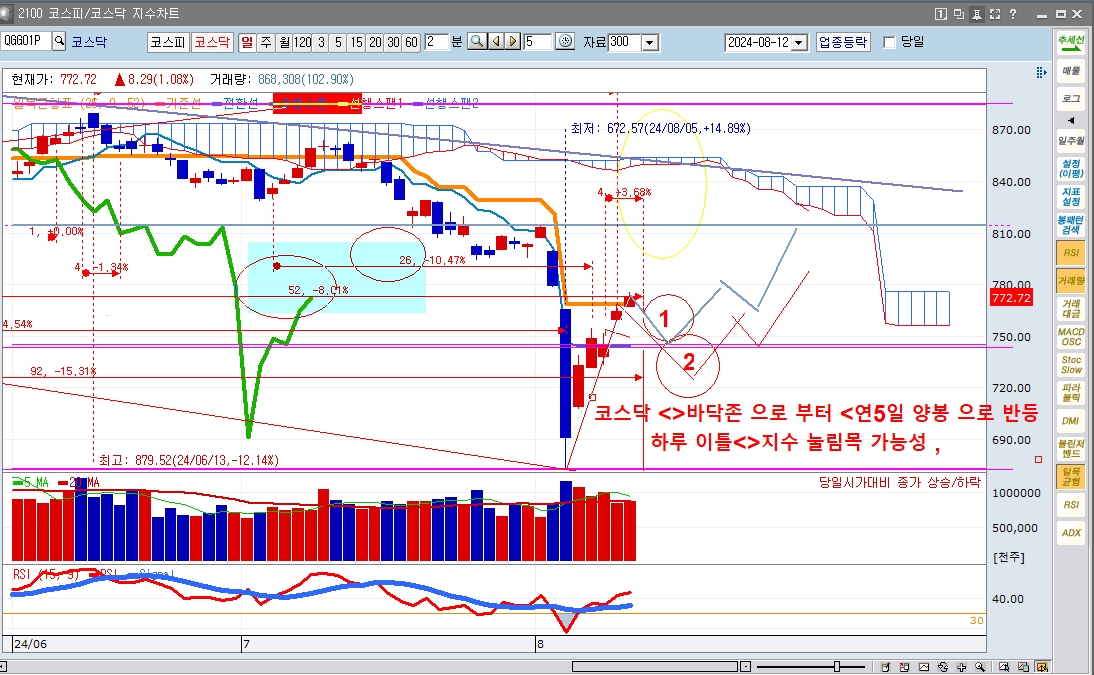Toggle the DMI indicator button
The width and height of the screenshot is (1094, 675).
click(1071, 420)
